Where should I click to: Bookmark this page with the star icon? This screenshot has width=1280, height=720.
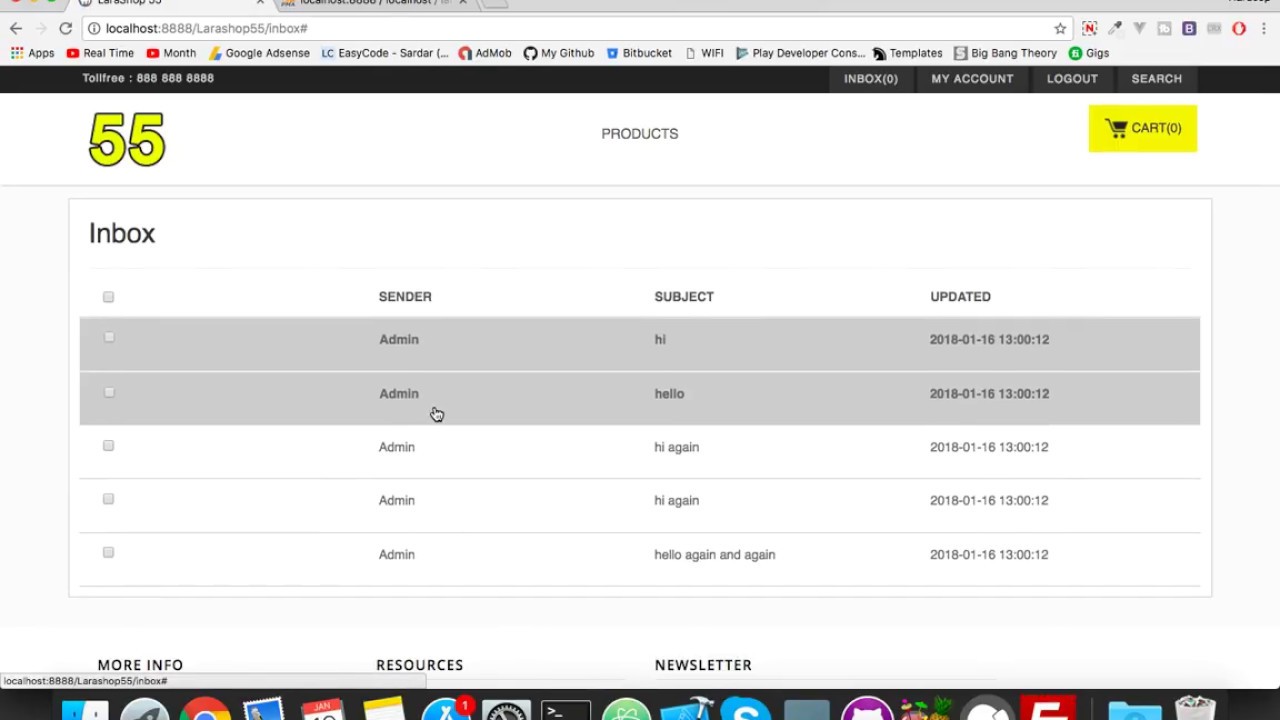[1060, 28]
